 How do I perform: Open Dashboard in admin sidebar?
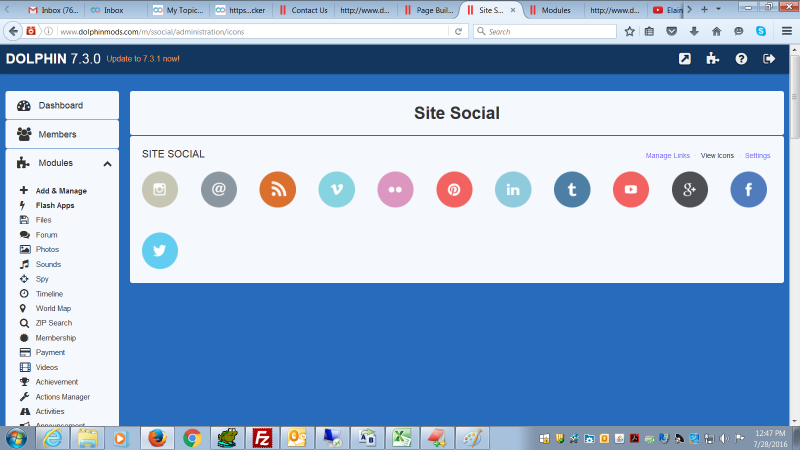pyautogui.click(x=62, y=105)
